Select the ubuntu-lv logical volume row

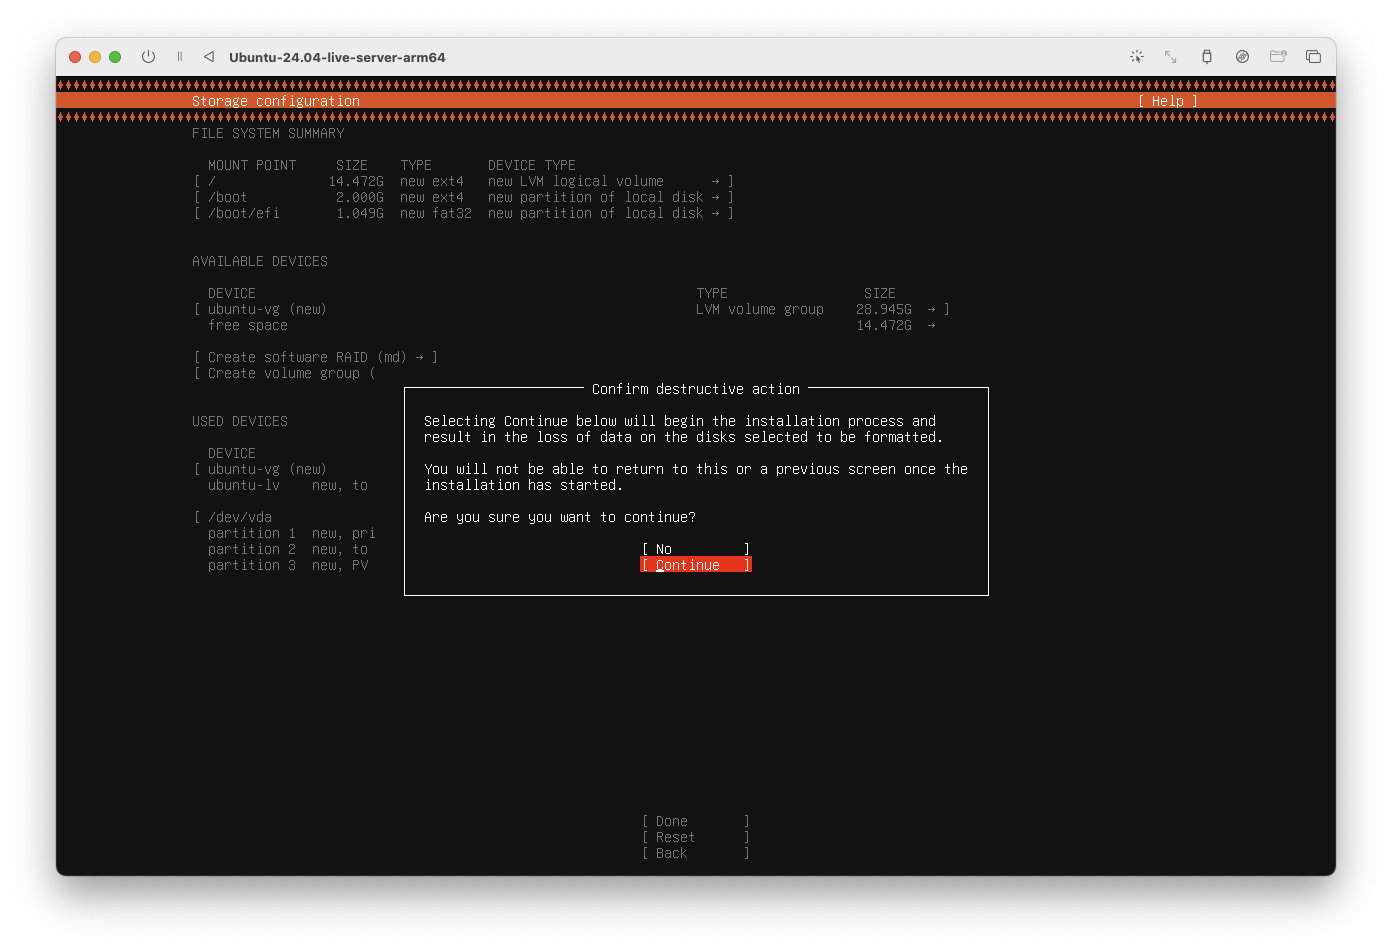click(x=288, y=485)
